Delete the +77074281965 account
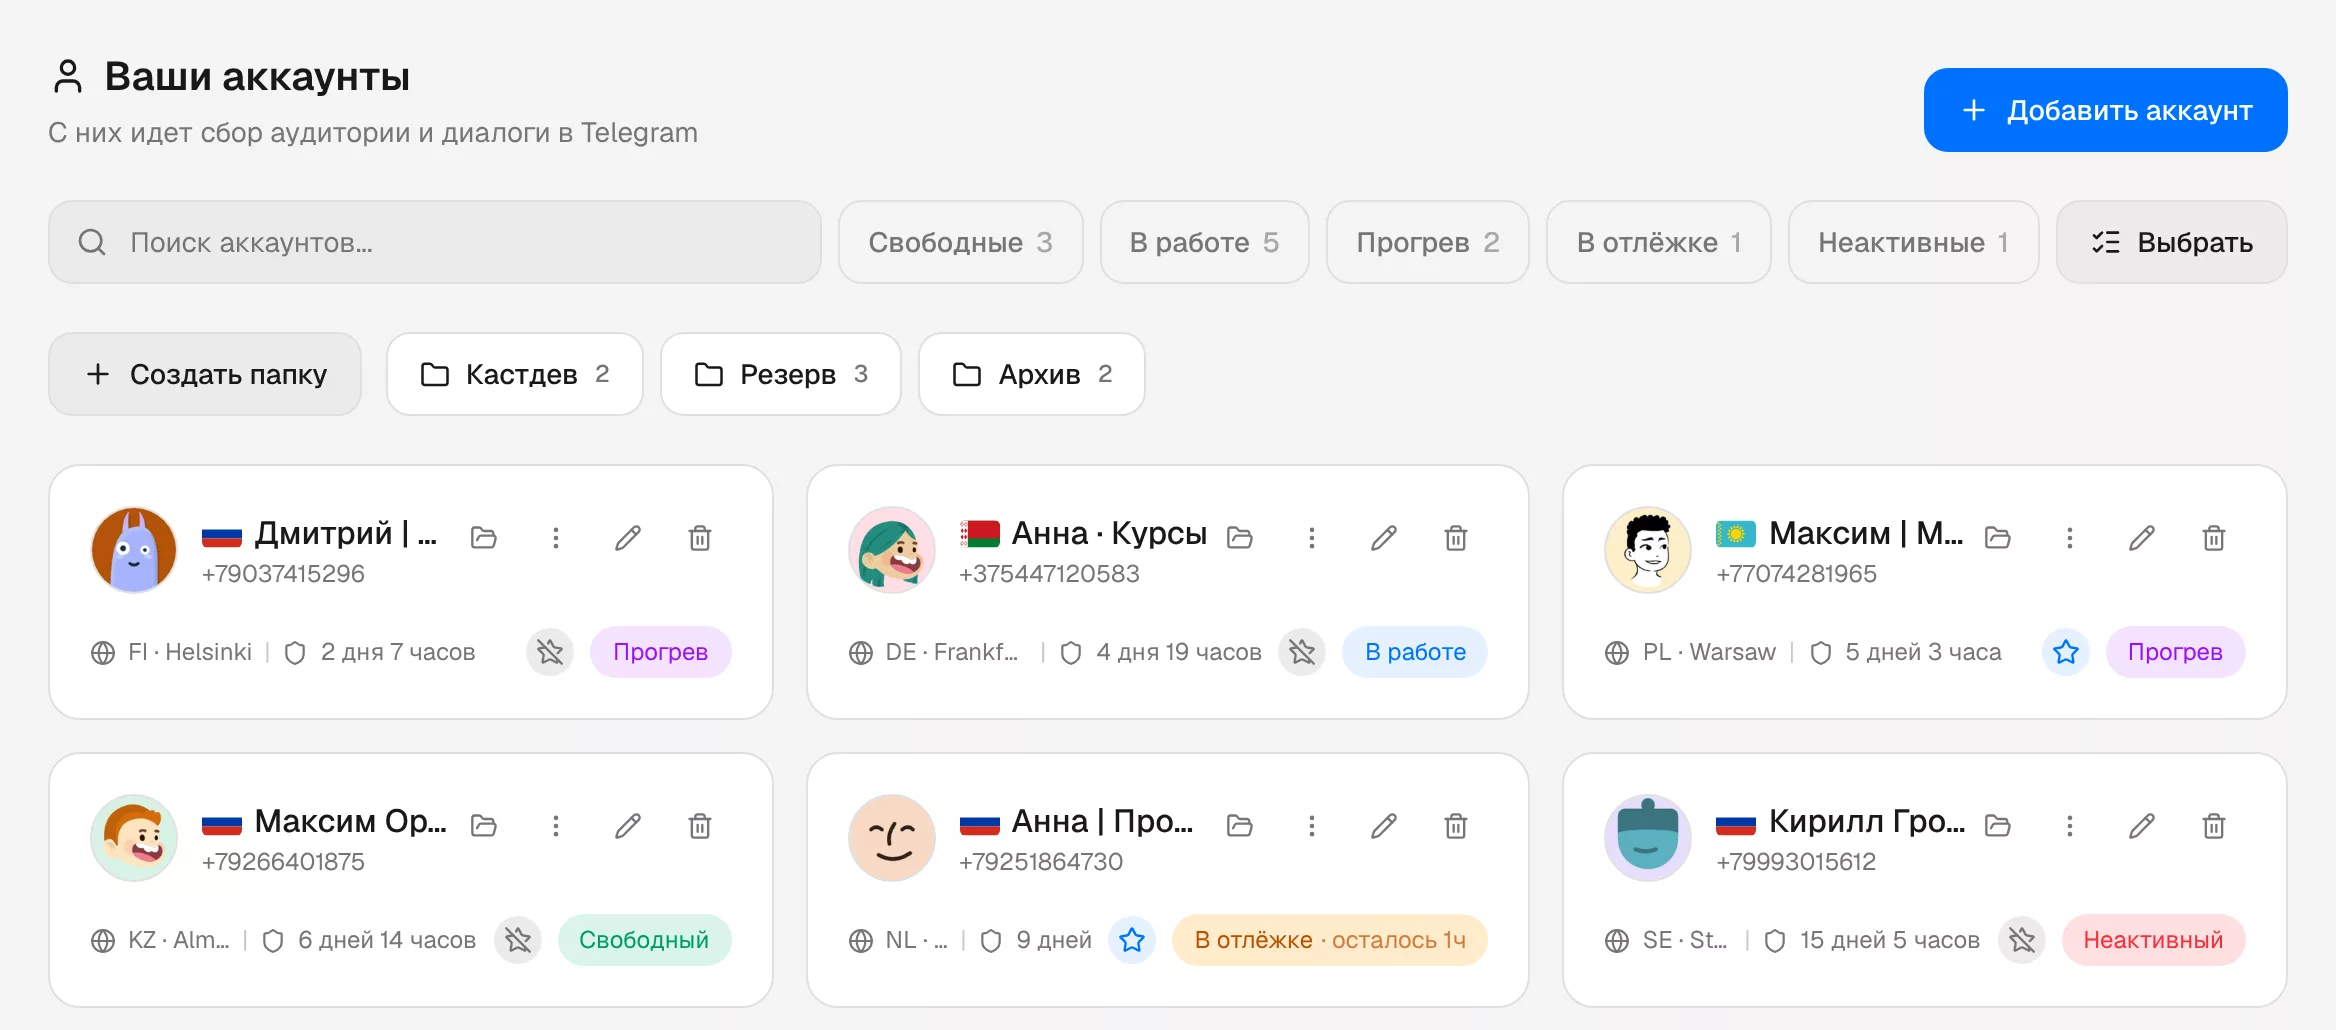The width and height of the screenshot is (2336, 1030). [x=2214, y=538]
